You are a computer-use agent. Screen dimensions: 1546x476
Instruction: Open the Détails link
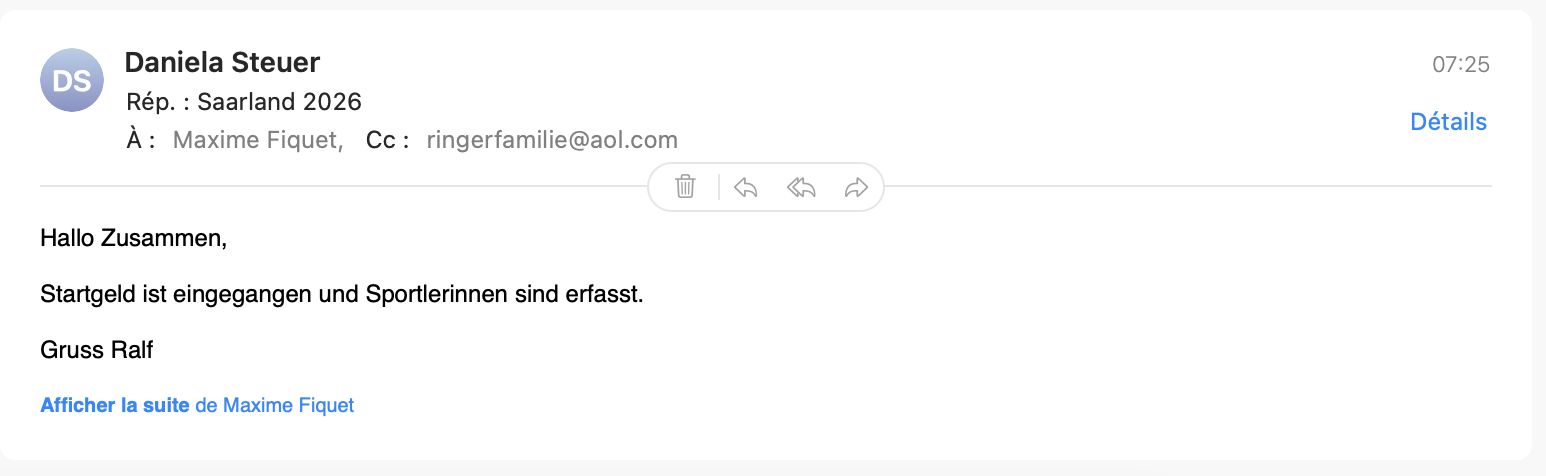1448,122
